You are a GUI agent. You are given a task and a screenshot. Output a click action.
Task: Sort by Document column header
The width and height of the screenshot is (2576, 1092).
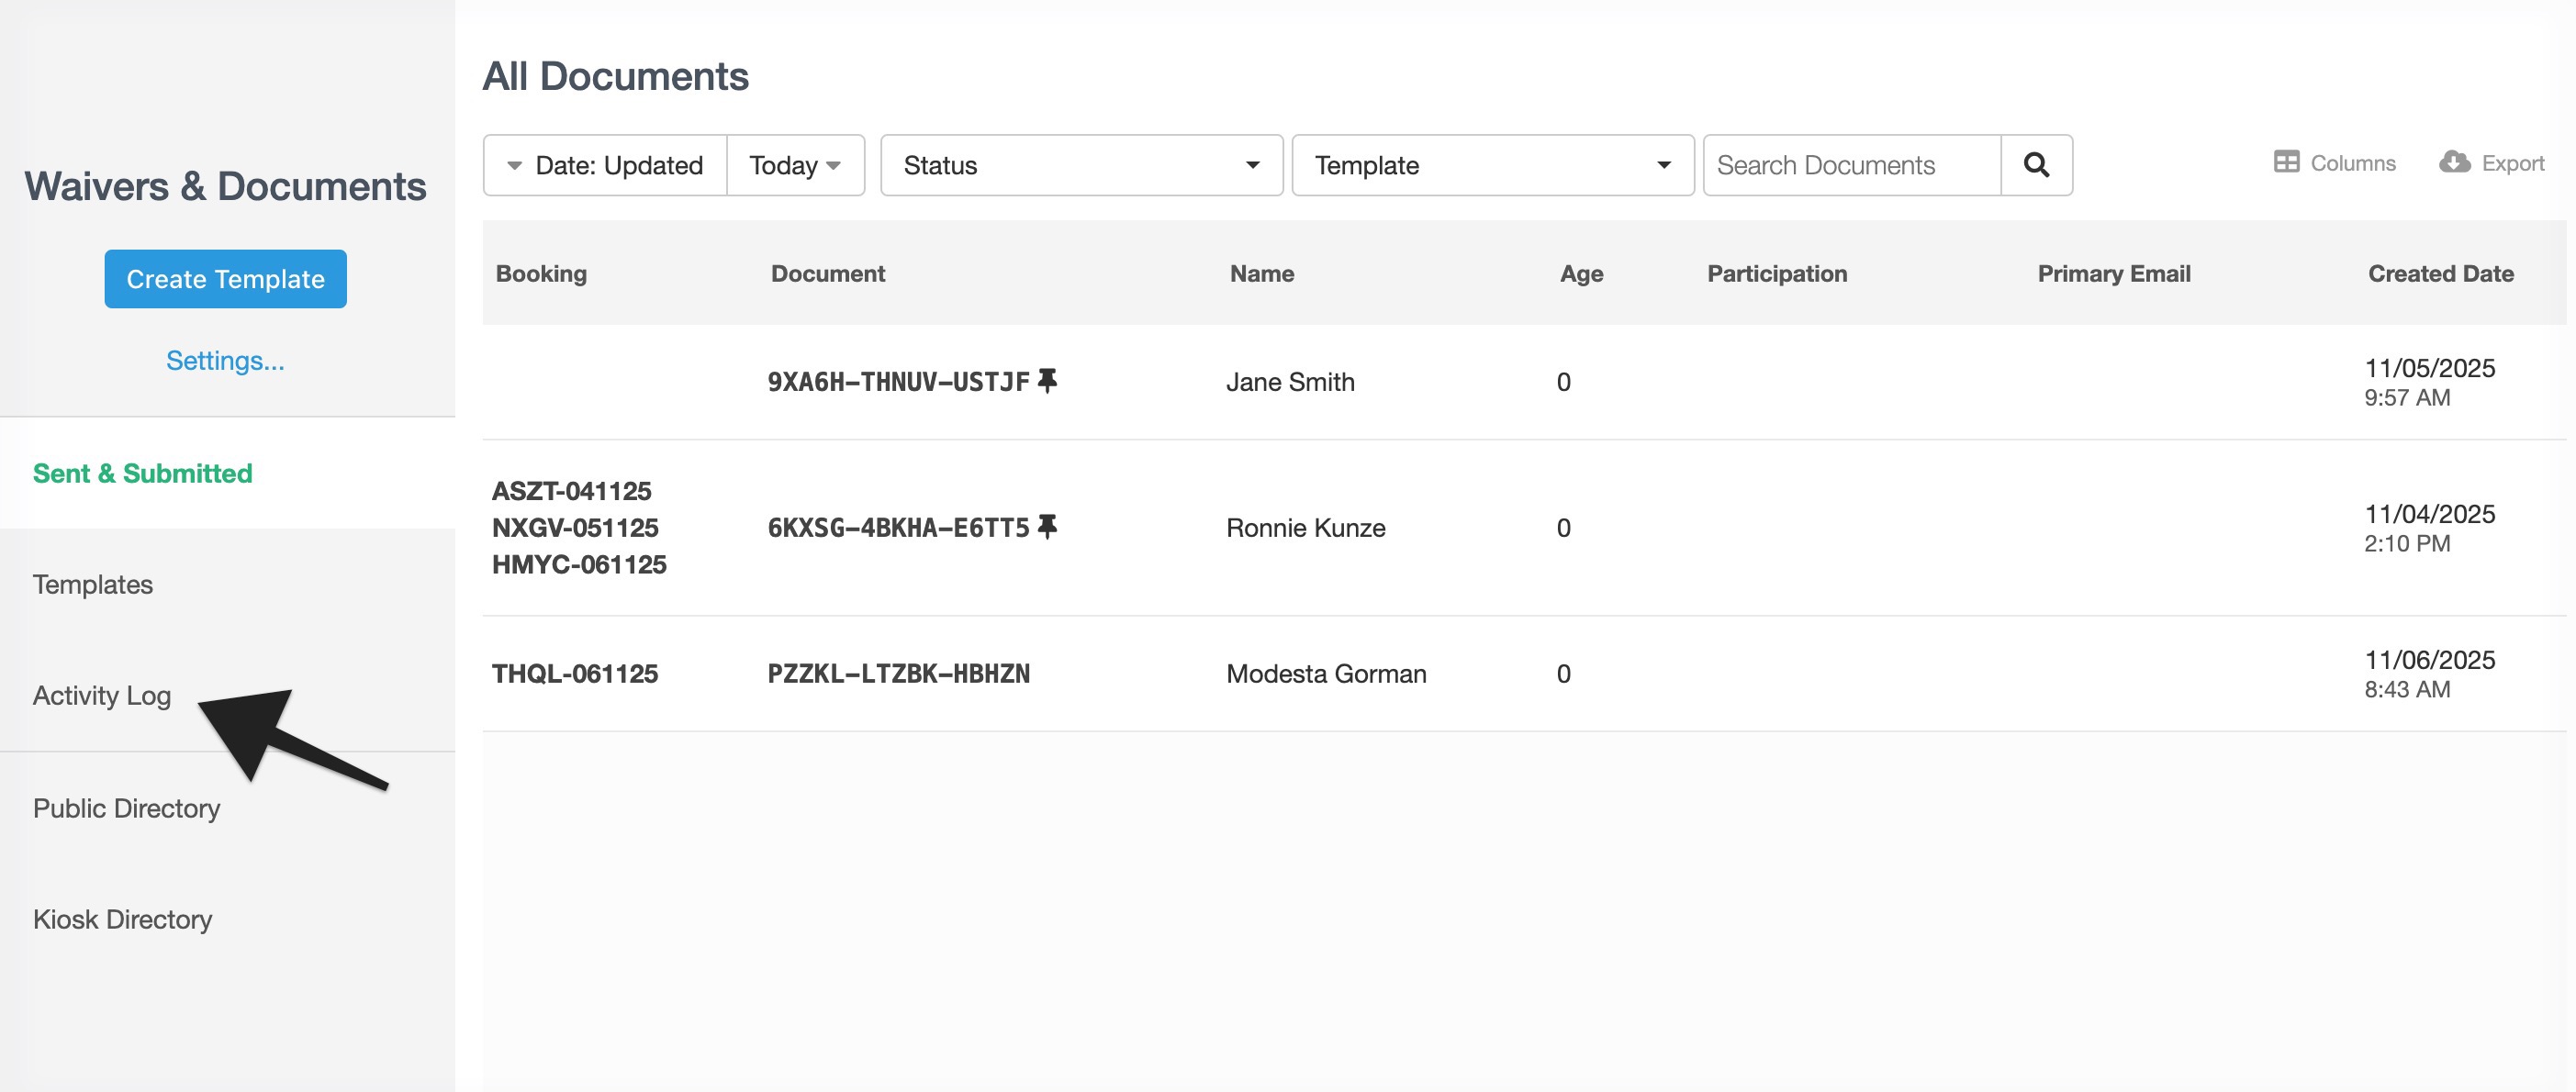[827, 273]
